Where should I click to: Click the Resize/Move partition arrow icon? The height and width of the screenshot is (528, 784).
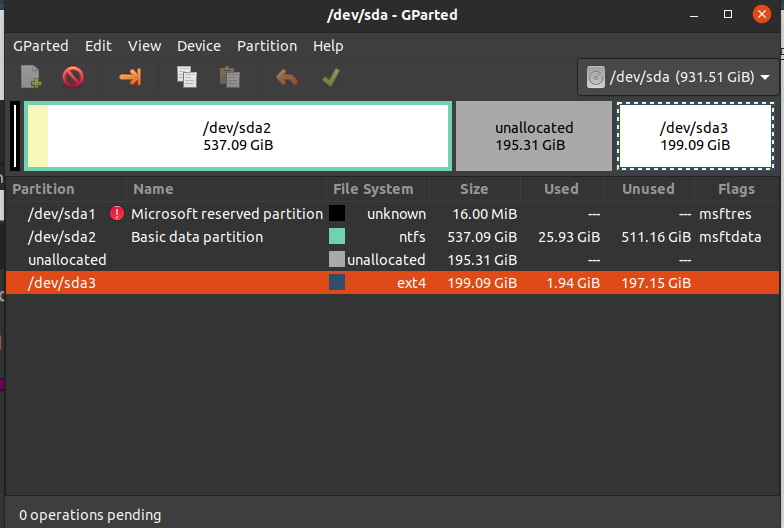[x=130, y=77]
